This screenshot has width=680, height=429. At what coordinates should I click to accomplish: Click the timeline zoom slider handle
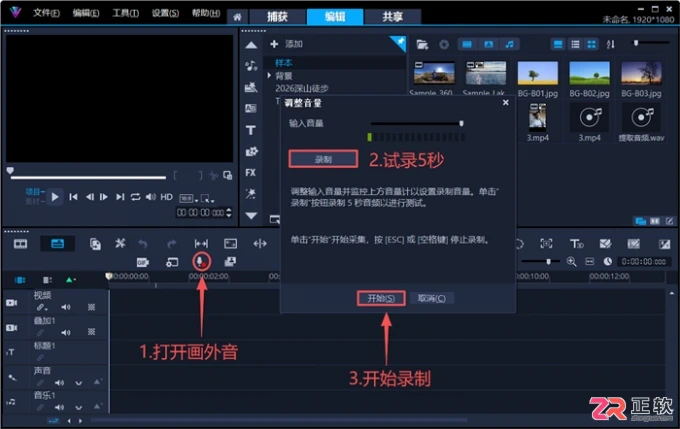coord(548,262)
